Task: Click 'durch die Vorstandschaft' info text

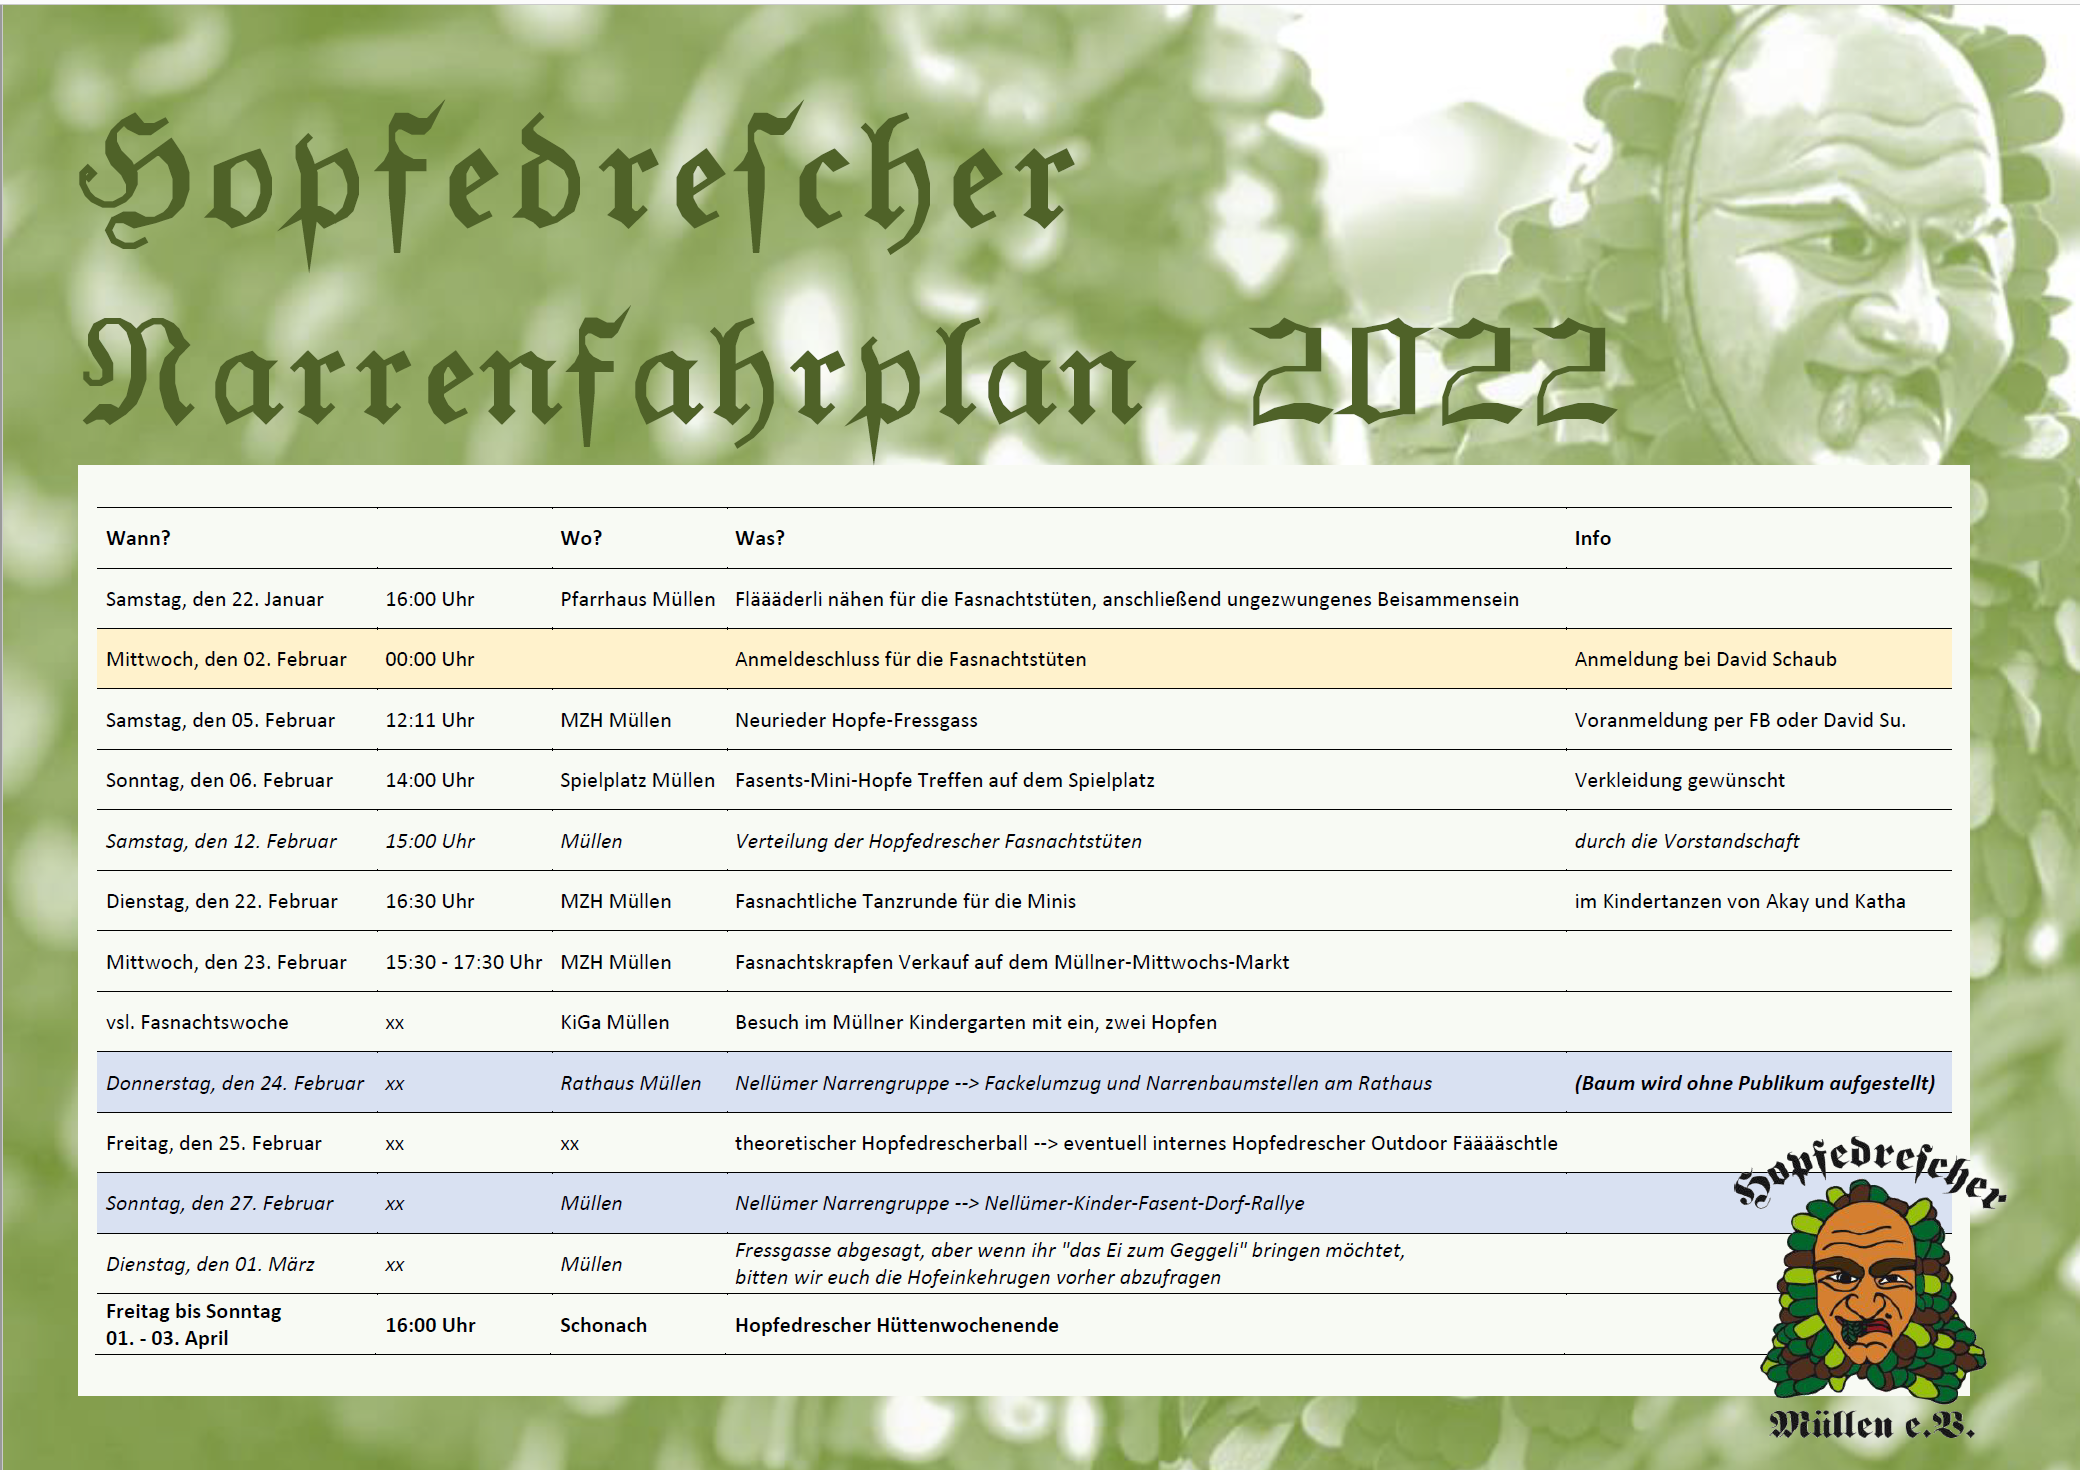Action: pos(1686,841)
